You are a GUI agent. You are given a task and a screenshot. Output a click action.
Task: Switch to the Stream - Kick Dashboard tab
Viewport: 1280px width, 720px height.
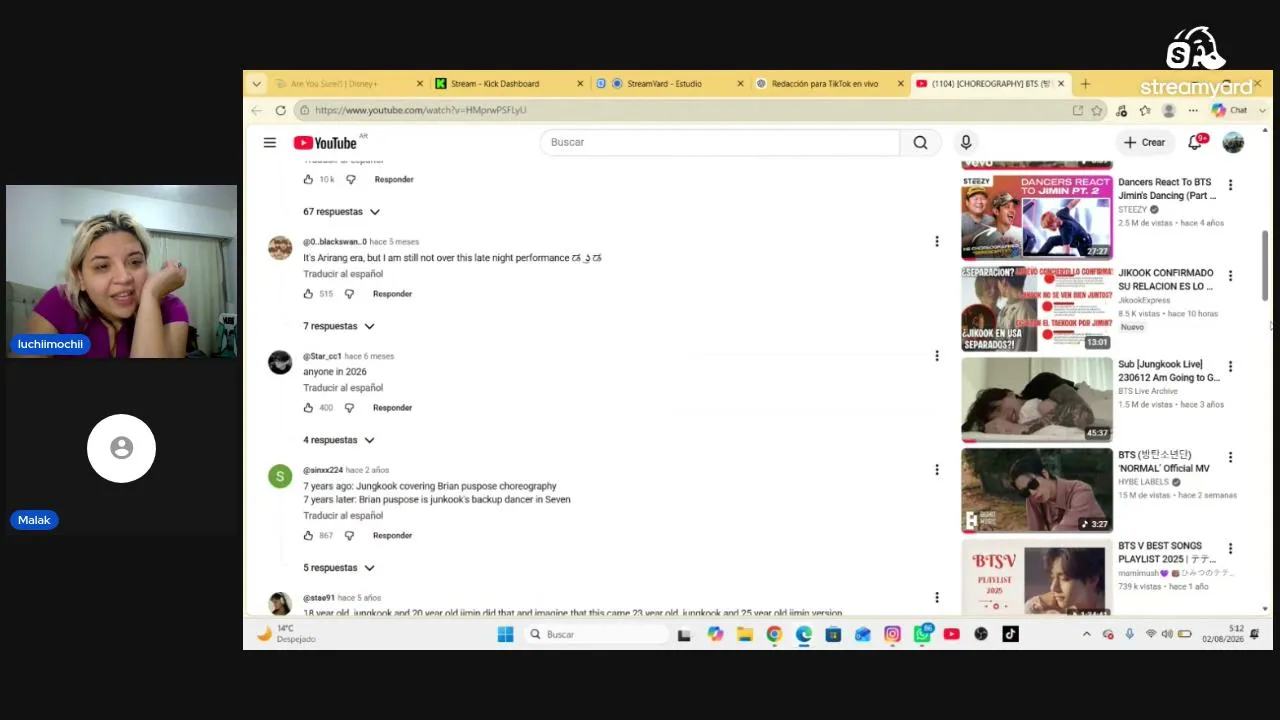[x=508, y=84]
